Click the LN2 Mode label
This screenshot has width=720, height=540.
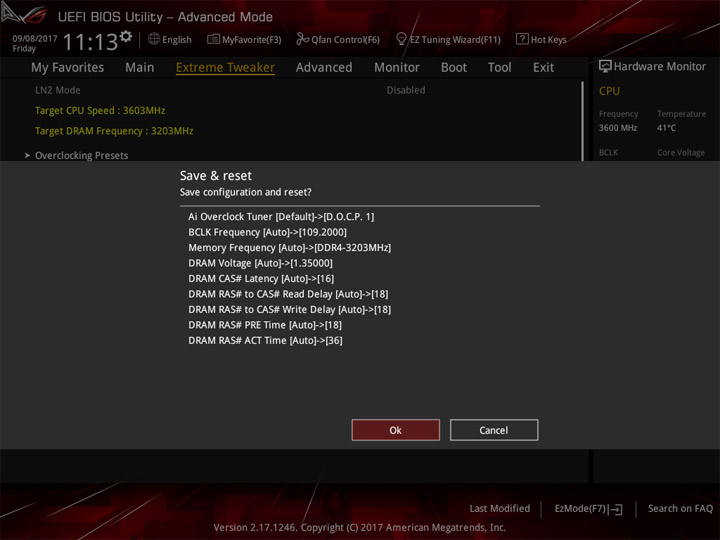pyautogui.click(x=57, y=90)
